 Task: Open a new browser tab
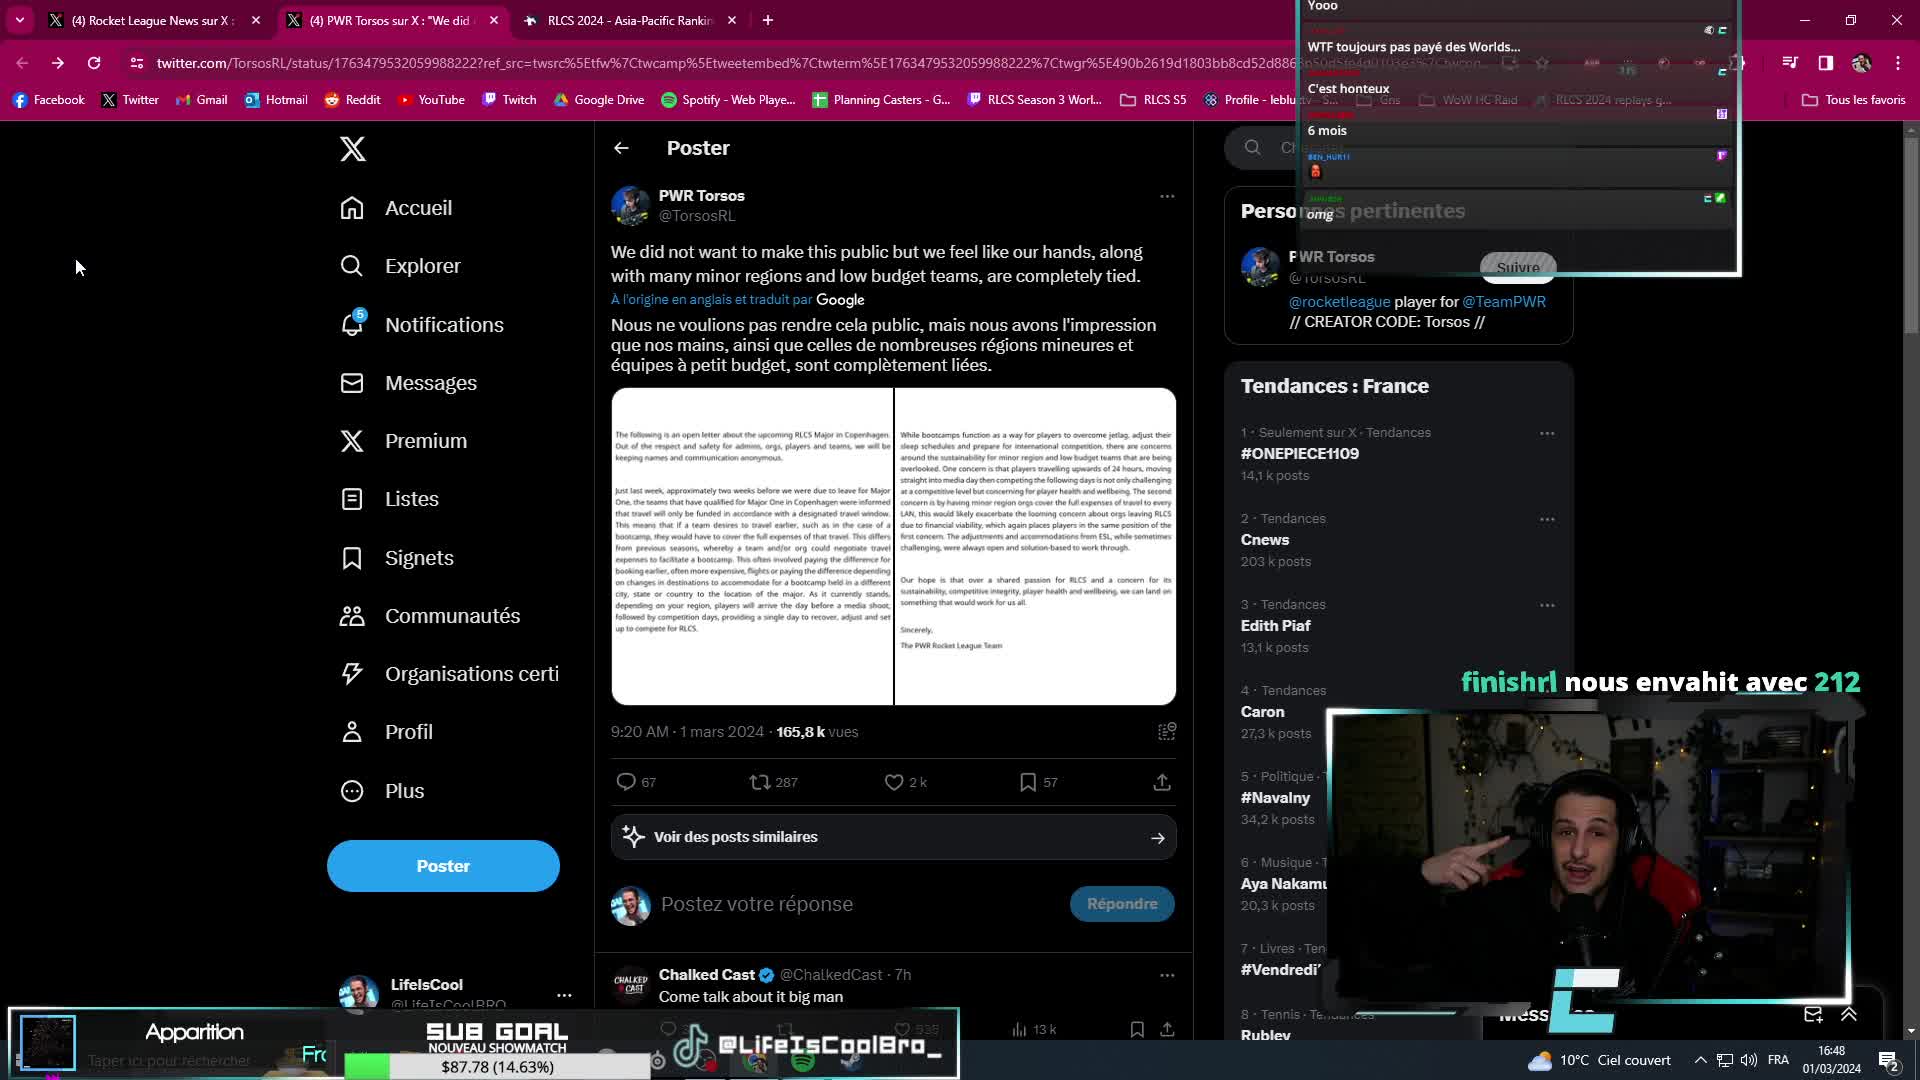tap(768, 20)
